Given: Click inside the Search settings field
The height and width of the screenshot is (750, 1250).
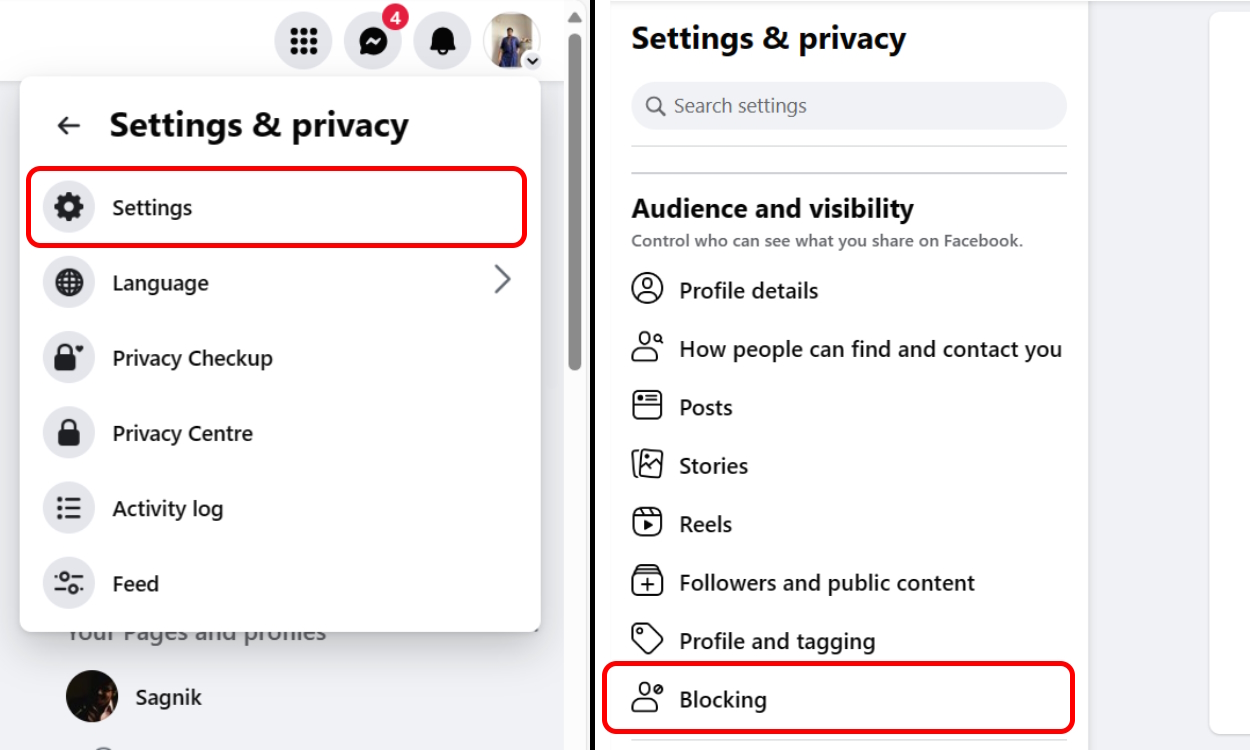Looking at the screenshot, I should tap(848, 105).
